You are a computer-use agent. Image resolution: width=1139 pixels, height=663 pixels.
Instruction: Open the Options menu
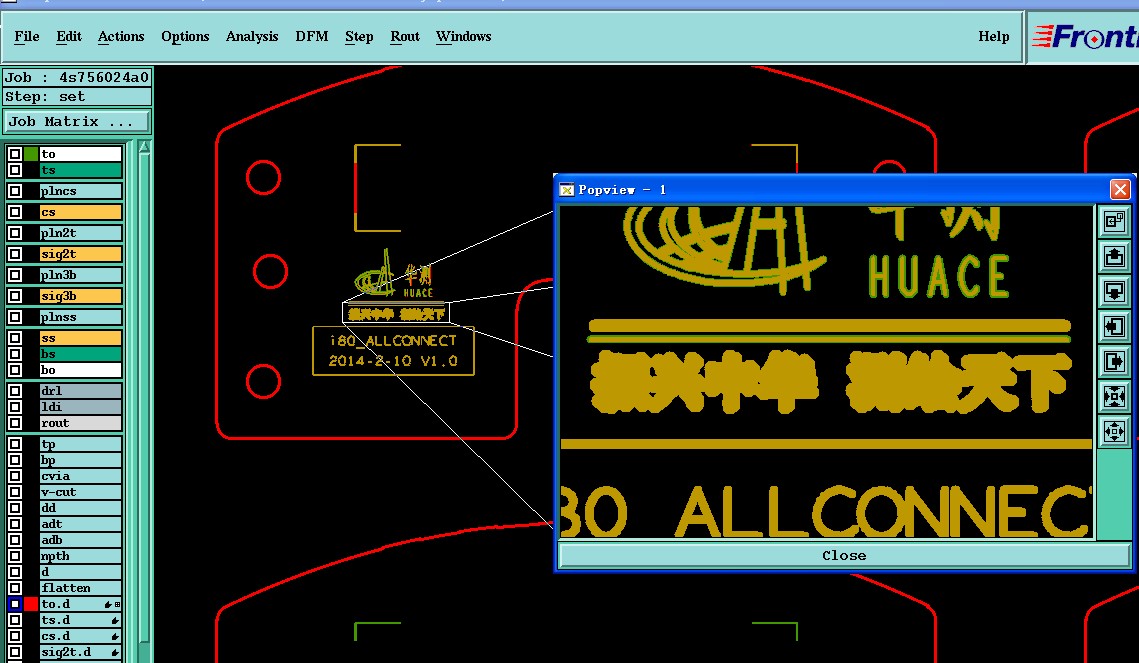point(185,36)
